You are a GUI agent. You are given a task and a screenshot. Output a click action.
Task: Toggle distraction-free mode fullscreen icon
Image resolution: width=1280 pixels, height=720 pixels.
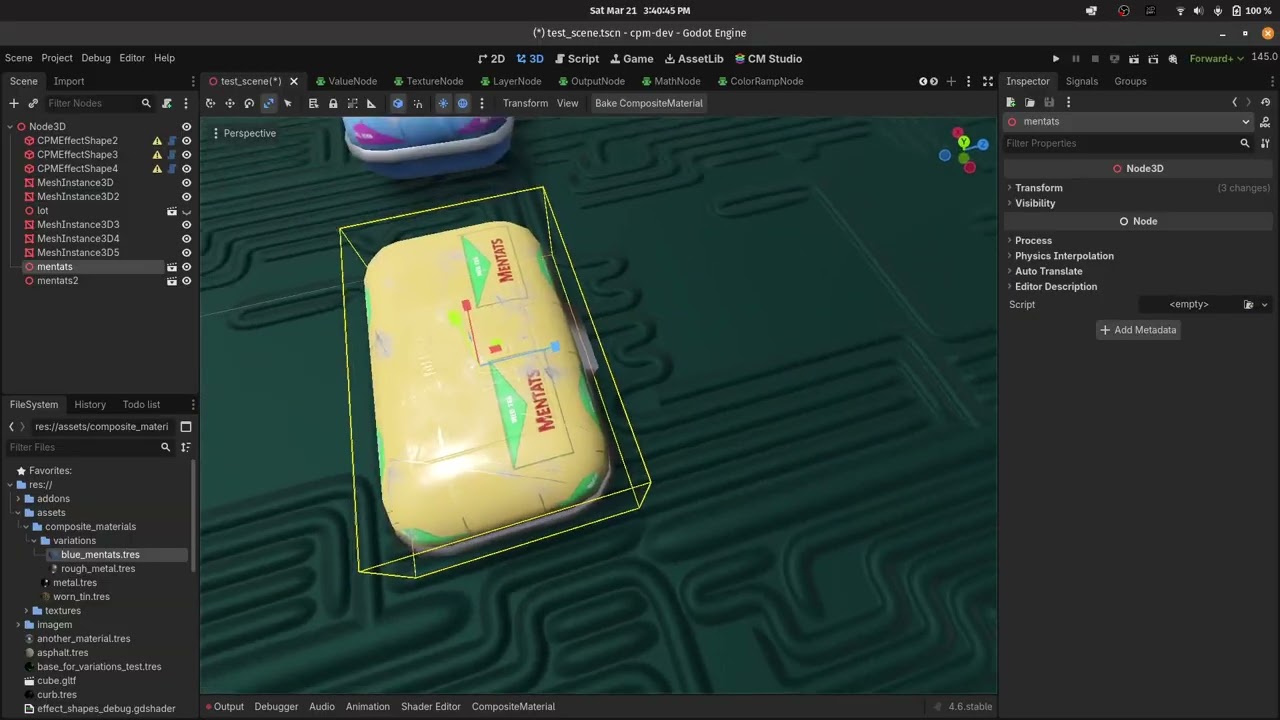[x=988, y=81]
